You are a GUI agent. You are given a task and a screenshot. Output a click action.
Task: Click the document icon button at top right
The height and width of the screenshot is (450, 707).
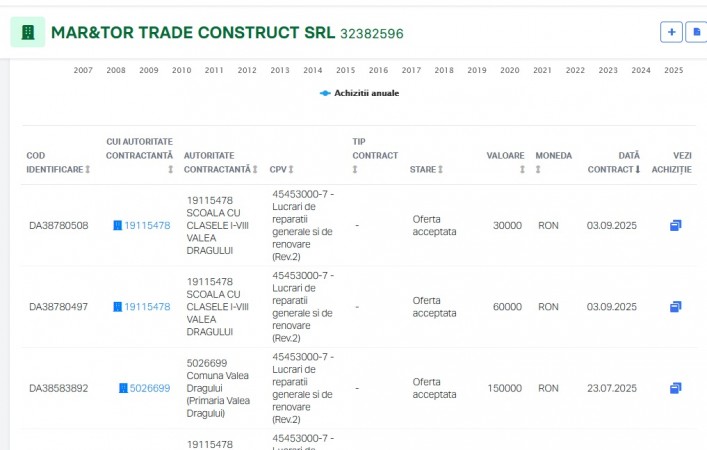pyautogui.click(x=697, y=32)
